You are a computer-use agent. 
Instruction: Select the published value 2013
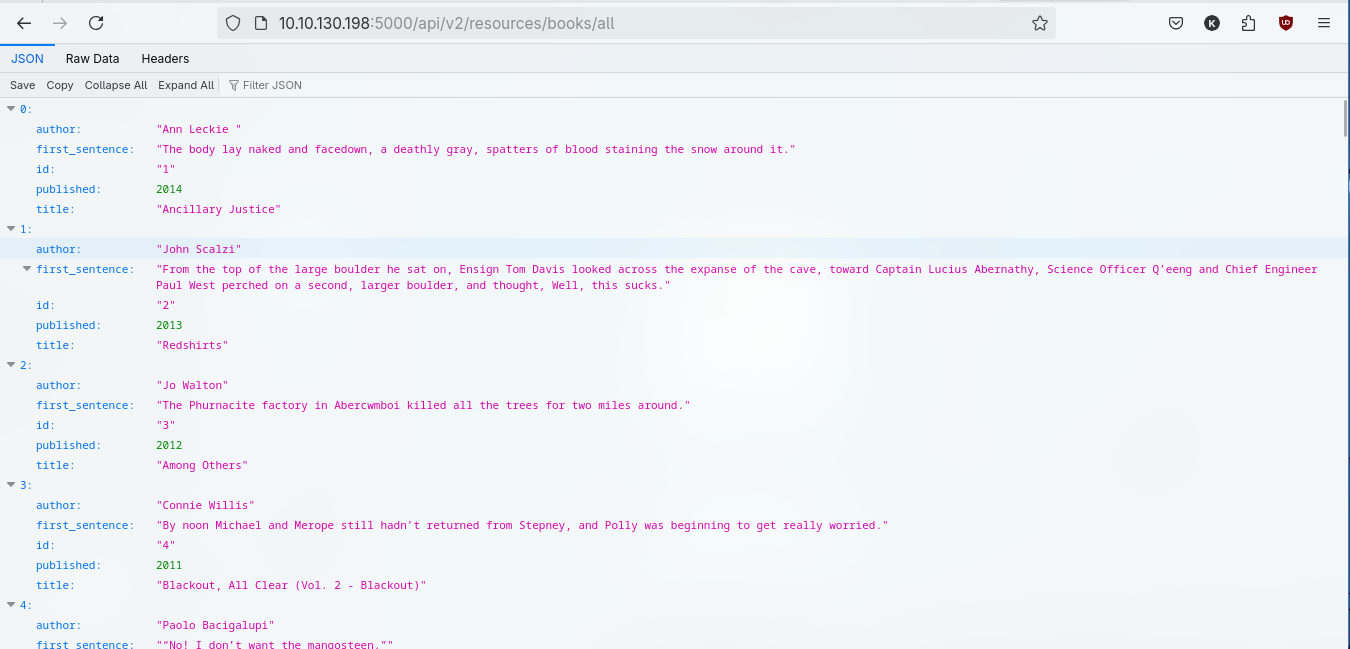click(x=169, y=325)
